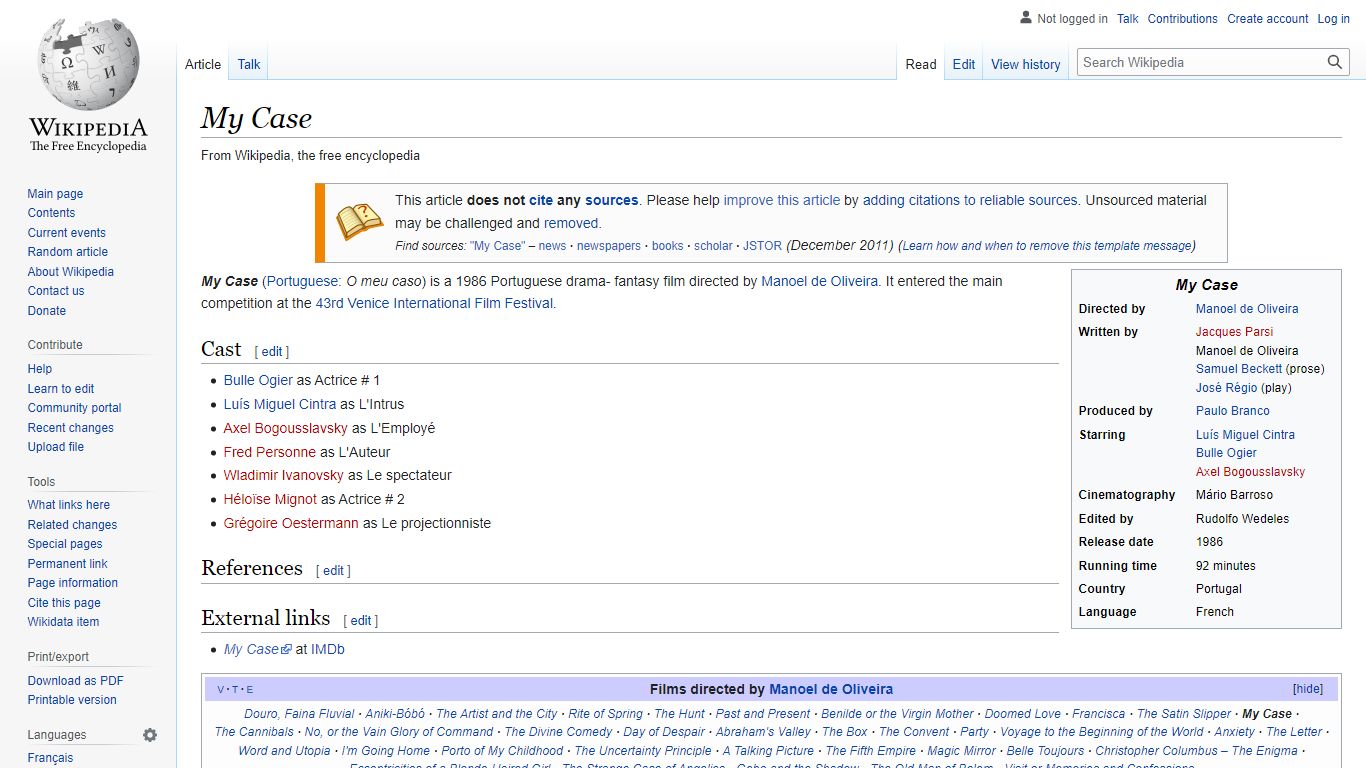Open Abraham's Valley film link
This screenshot has width=1366, height=768.
click(763, 732)
